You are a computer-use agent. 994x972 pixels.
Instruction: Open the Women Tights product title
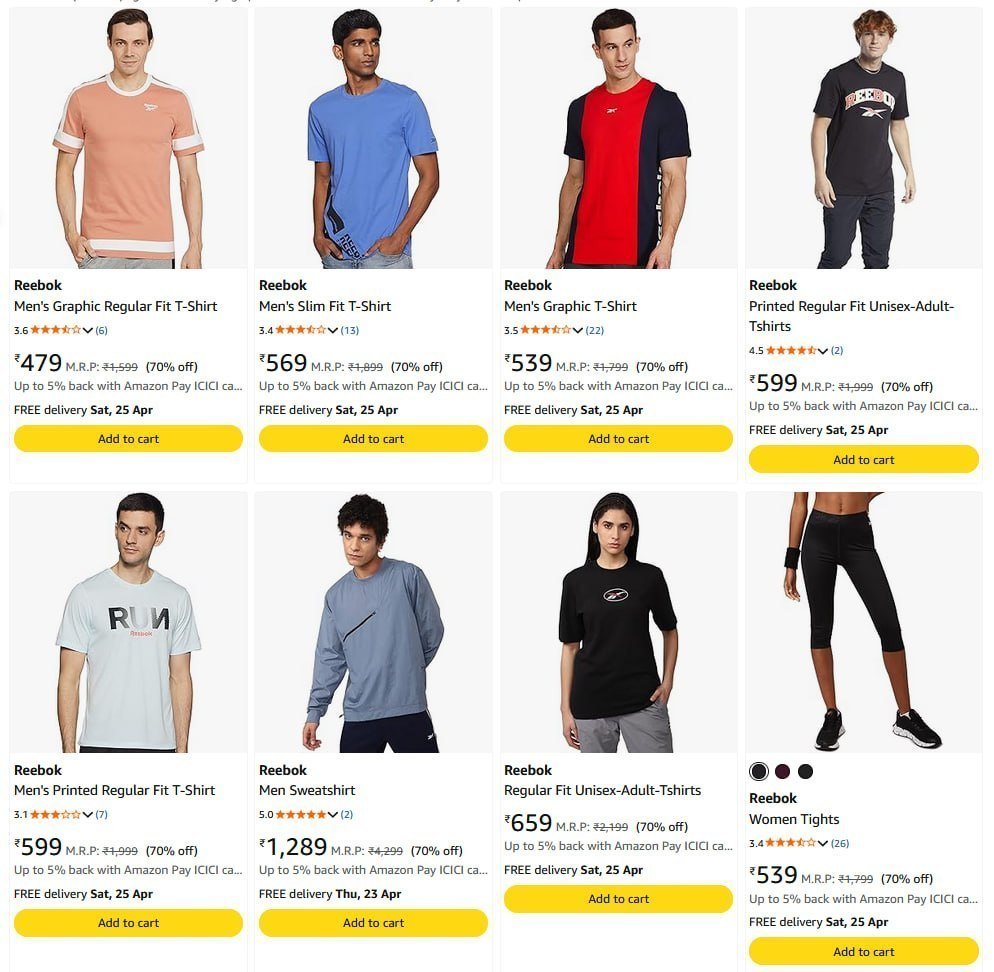click(794, 819)
